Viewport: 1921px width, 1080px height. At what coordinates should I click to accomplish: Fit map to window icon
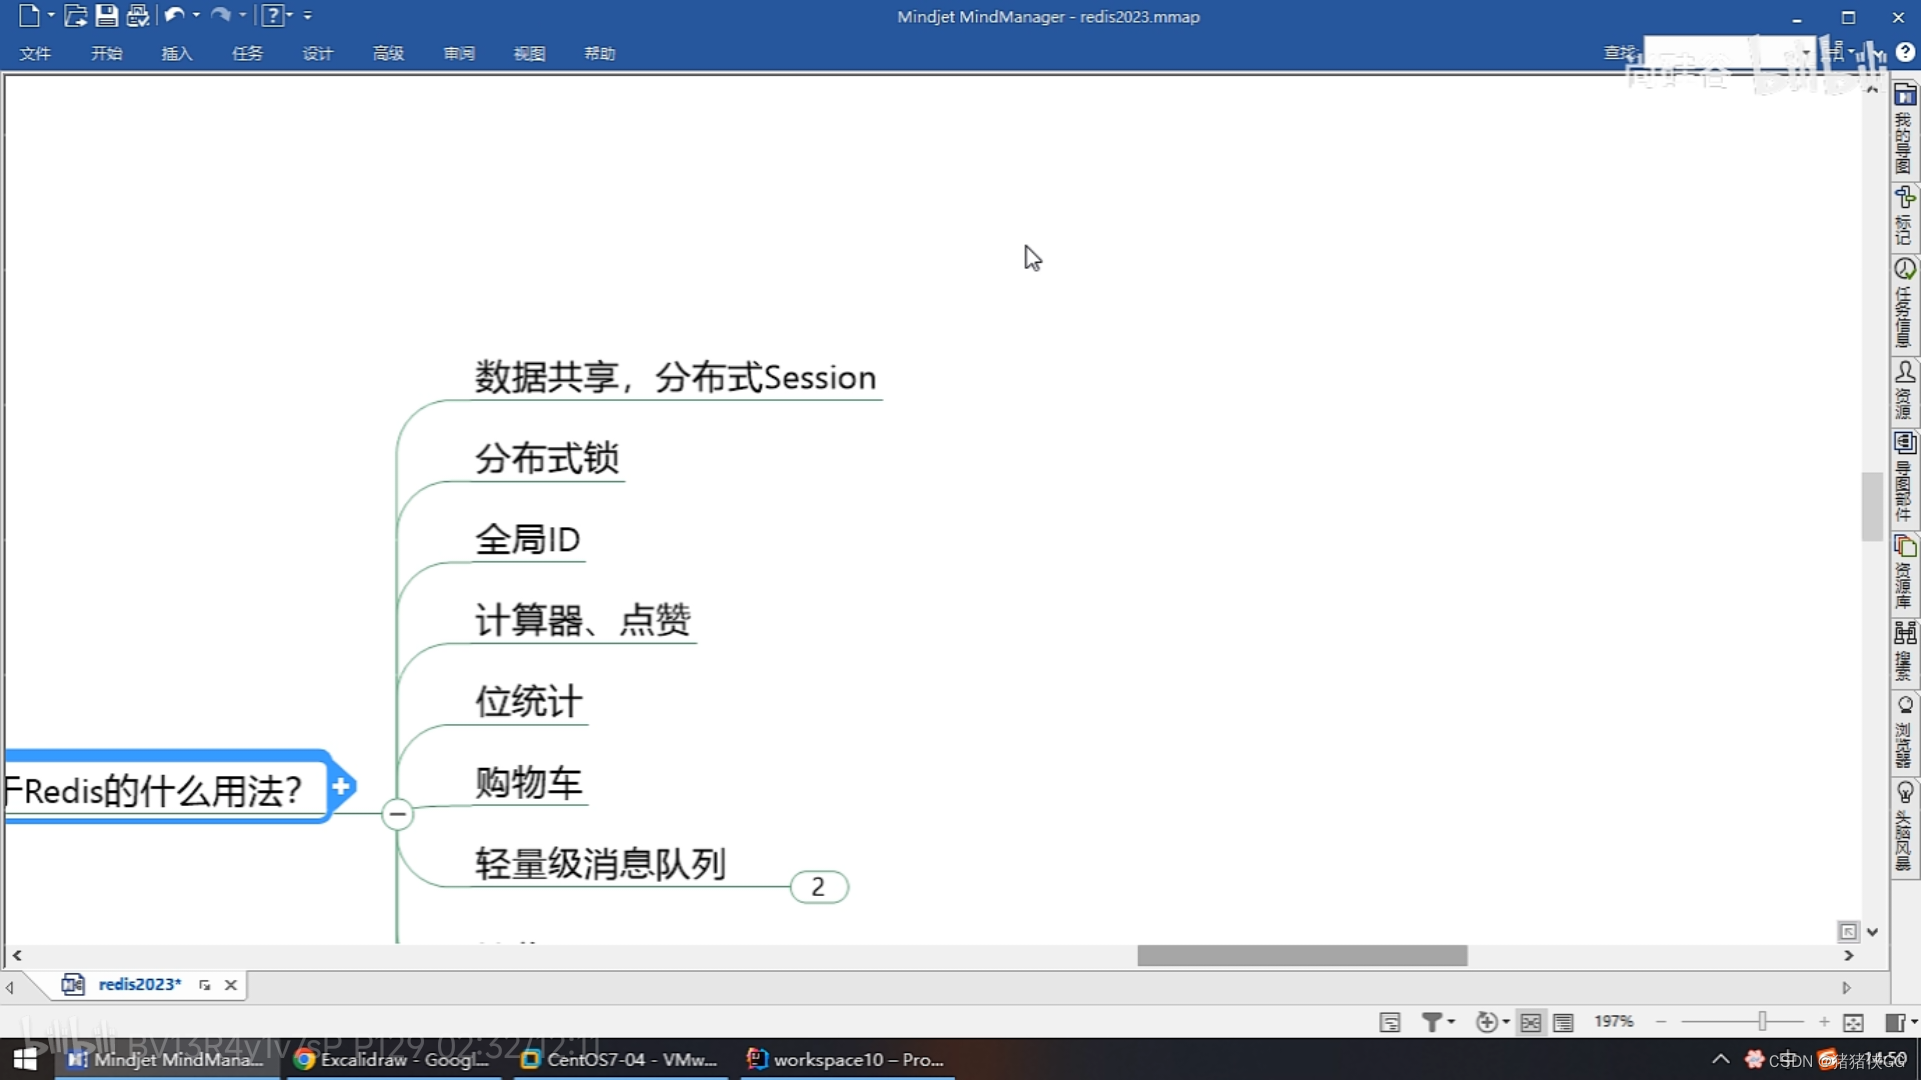[x=1853, y=1022]
